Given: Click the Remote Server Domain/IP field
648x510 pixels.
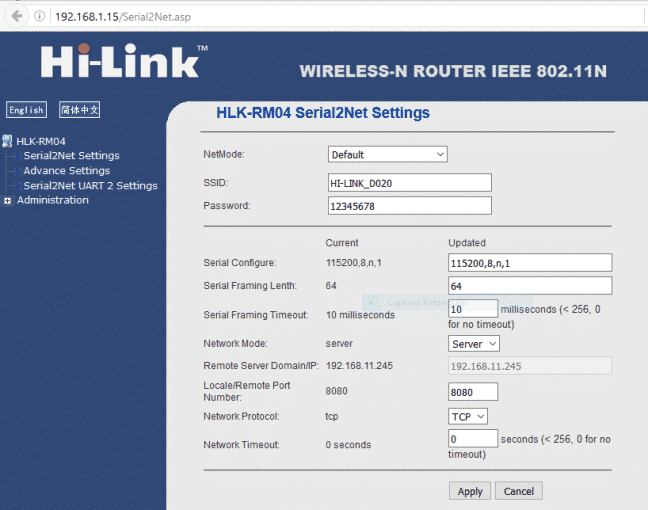Looking at the screenshot, I should (x=530, y=366).
